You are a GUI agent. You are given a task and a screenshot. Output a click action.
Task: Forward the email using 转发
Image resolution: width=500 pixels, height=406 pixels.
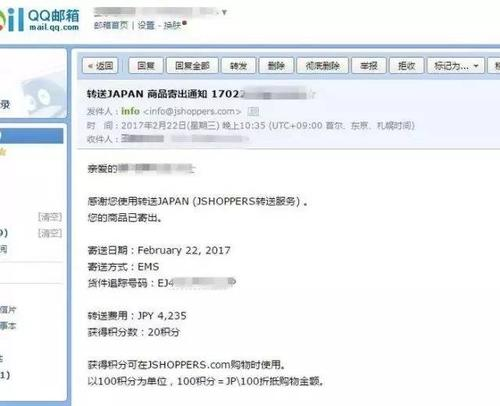coord(238,66)
